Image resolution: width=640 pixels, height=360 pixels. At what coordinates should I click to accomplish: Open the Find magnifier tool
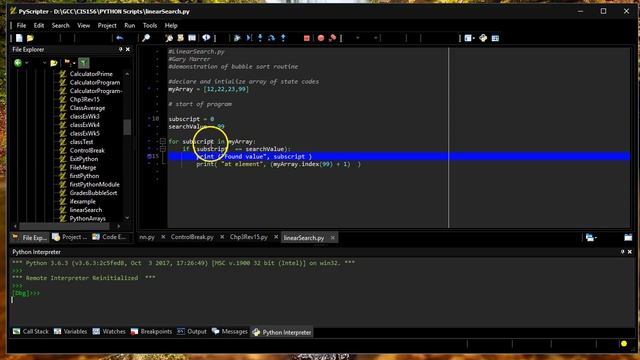146,38
